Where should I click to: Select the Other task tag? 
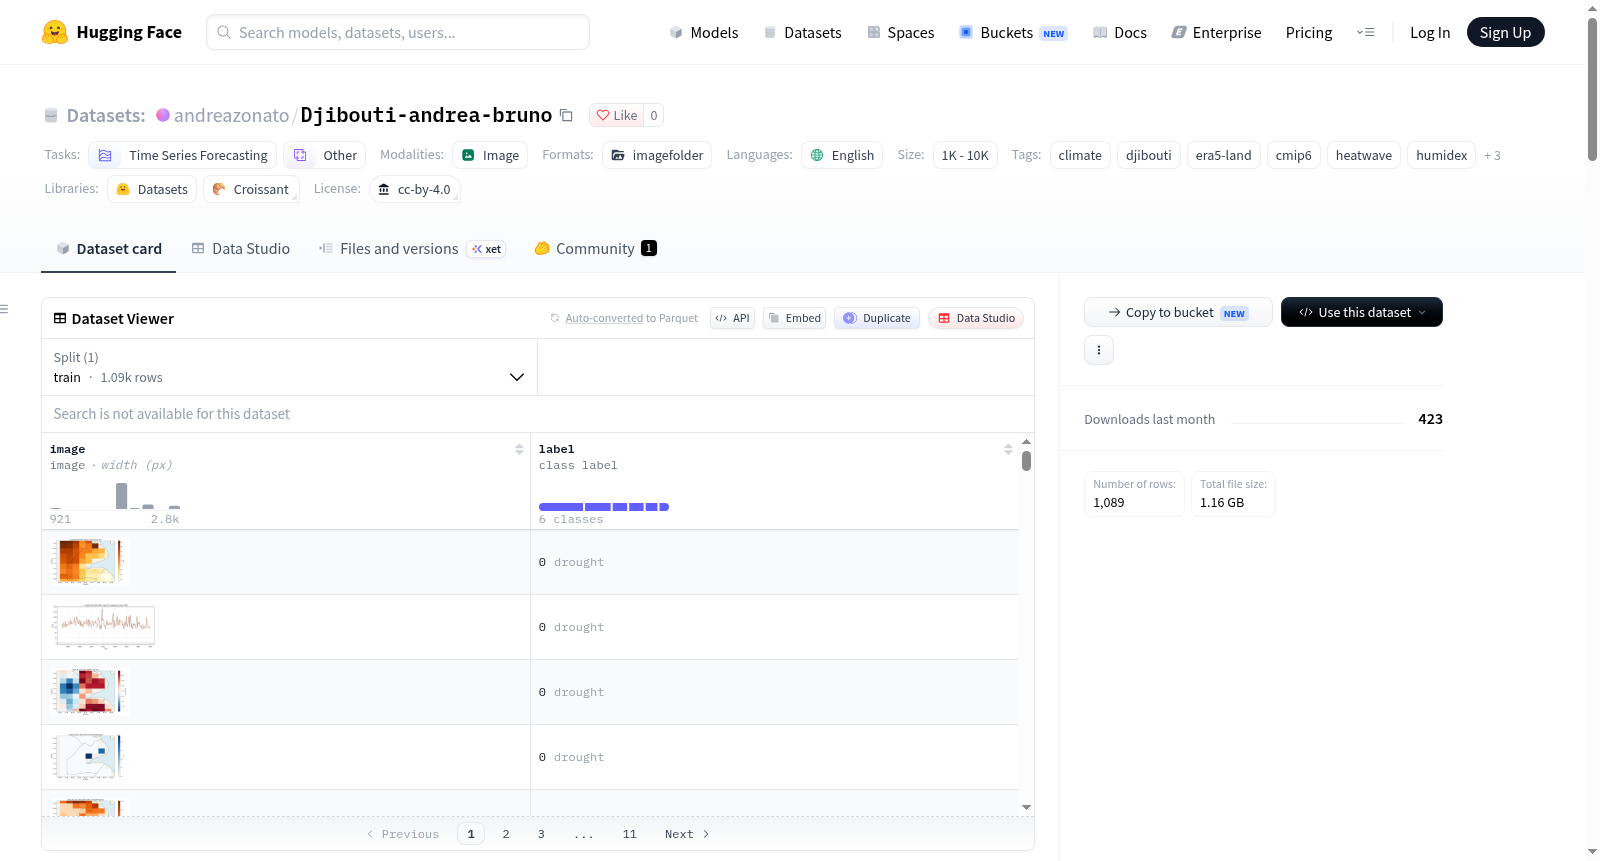click(x=325, y=155)
